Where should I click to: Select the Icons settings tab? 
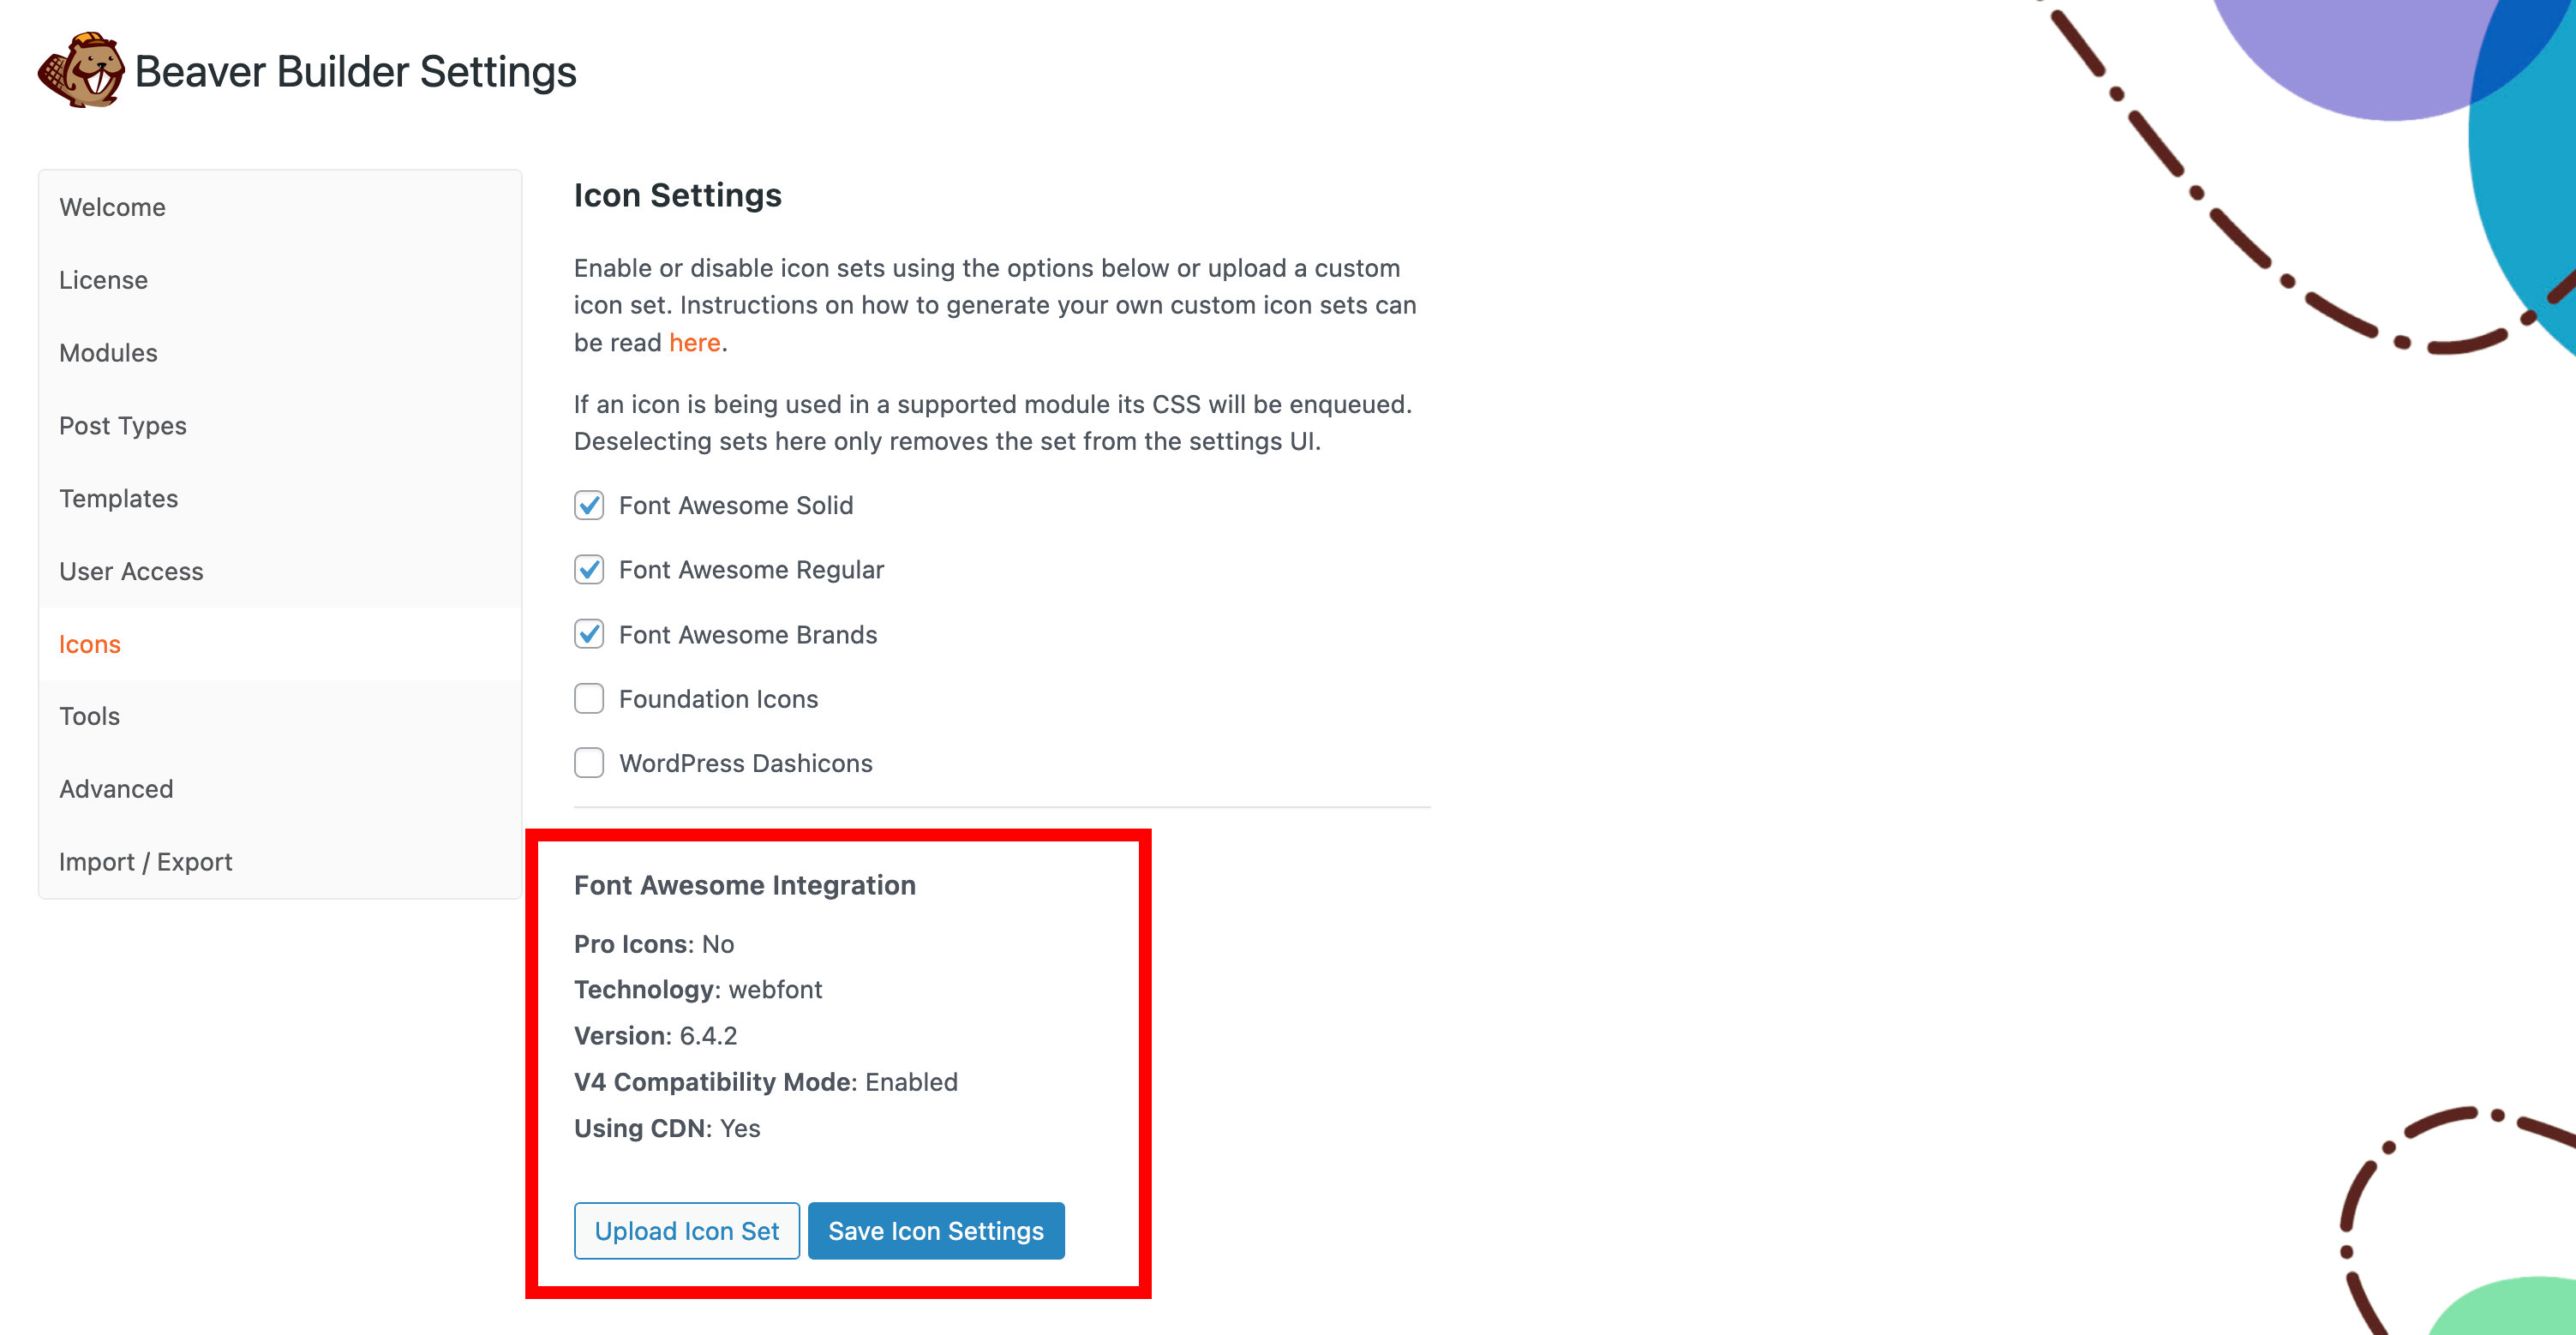[x=89, y=644]
